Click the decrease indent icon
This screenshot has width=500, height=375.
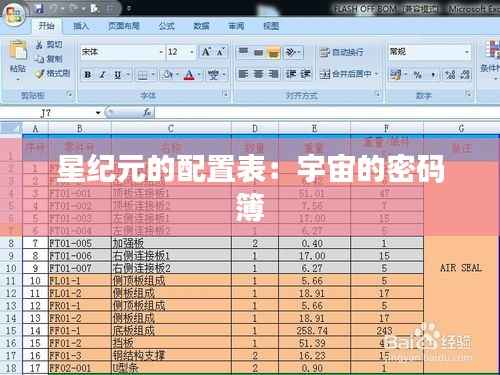click(x=291, y=74)
